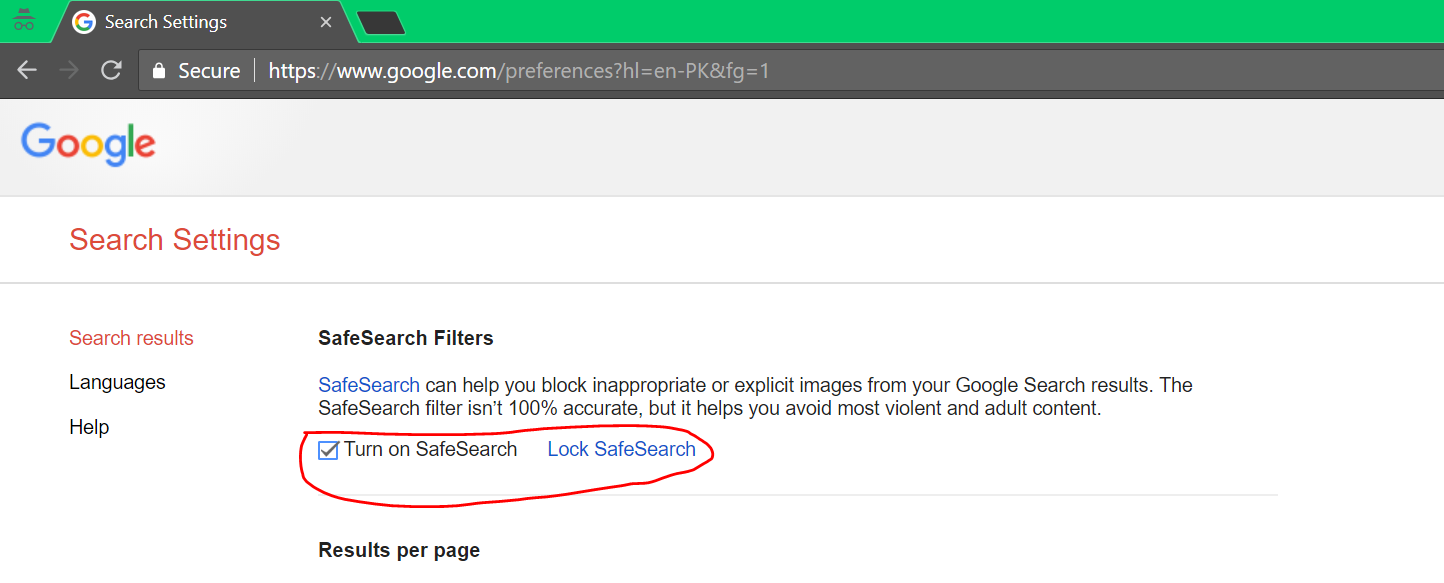Open the Search results settings section
This screenshot has width=1444, height=583.
(x=131, y=338)
